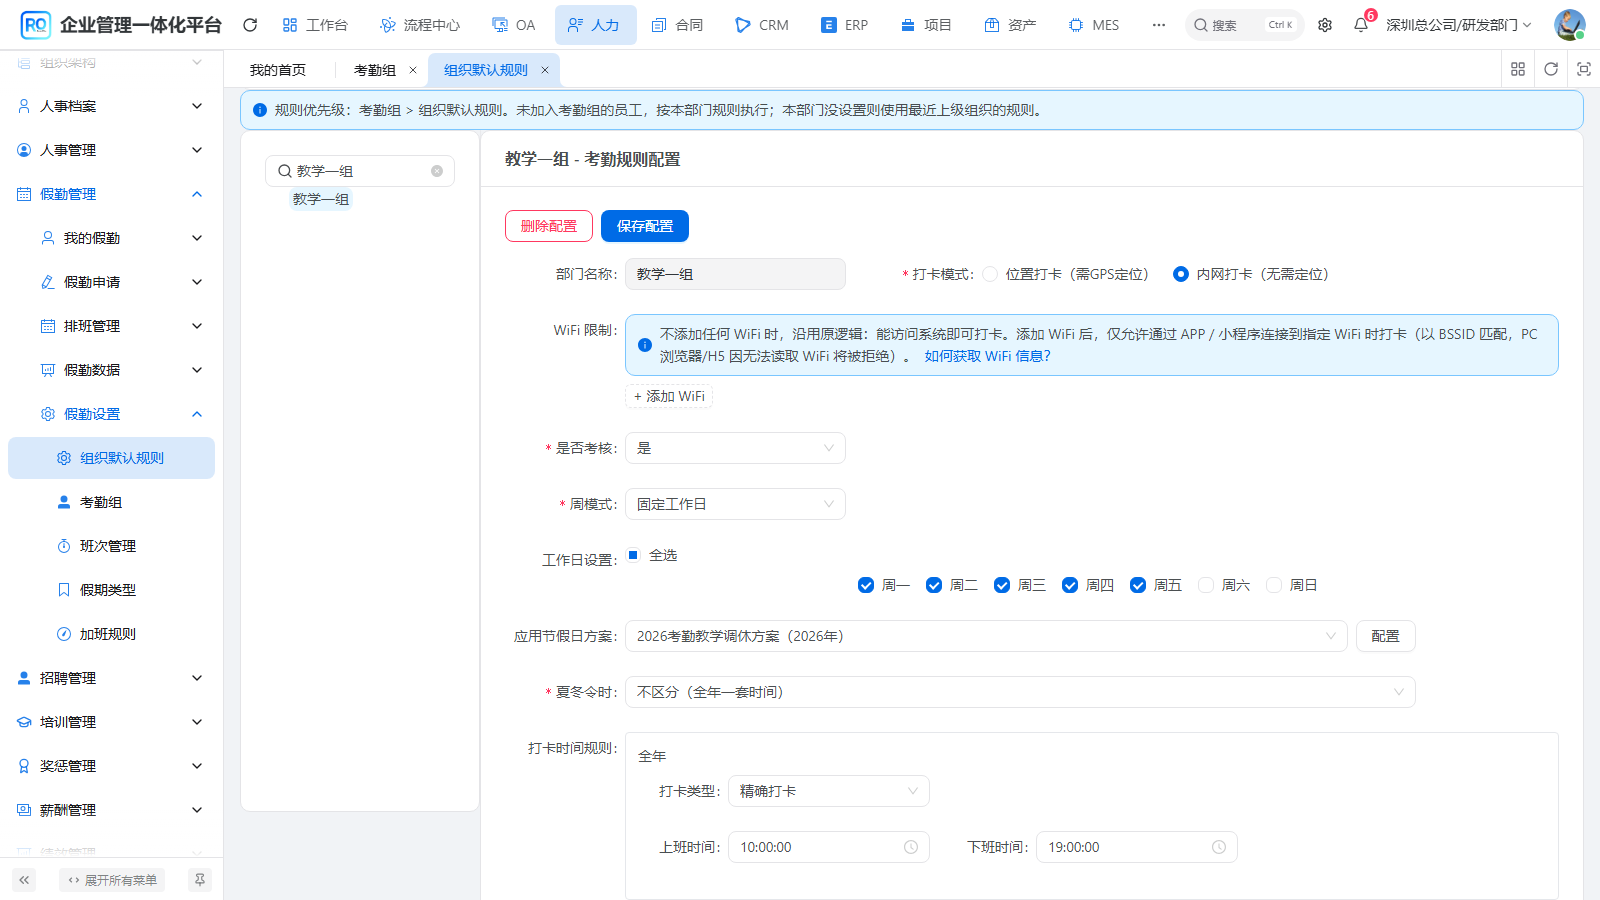Screen dimensions: 1600x900
Task: Open the CRM top navigation module
Action: [x=762, y=25]
